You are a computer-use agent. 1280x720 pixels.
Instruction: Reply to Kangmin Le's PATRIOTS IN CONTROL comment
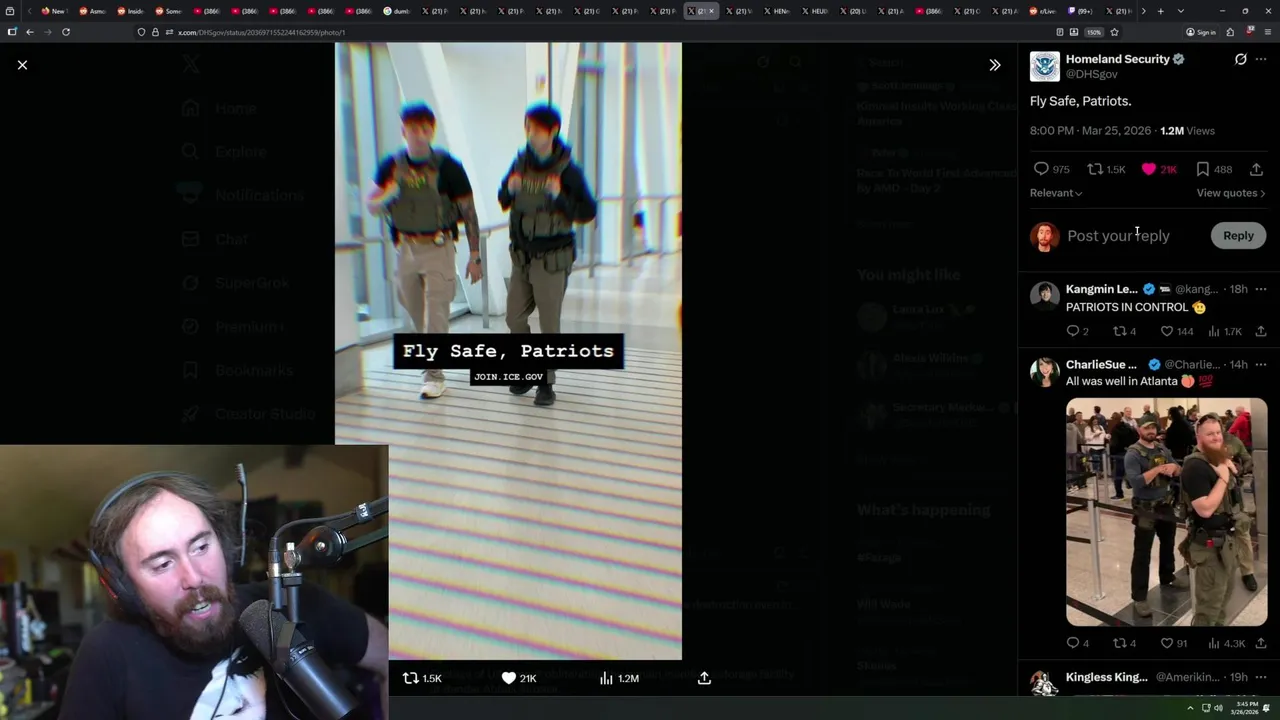click(1077, 331)
